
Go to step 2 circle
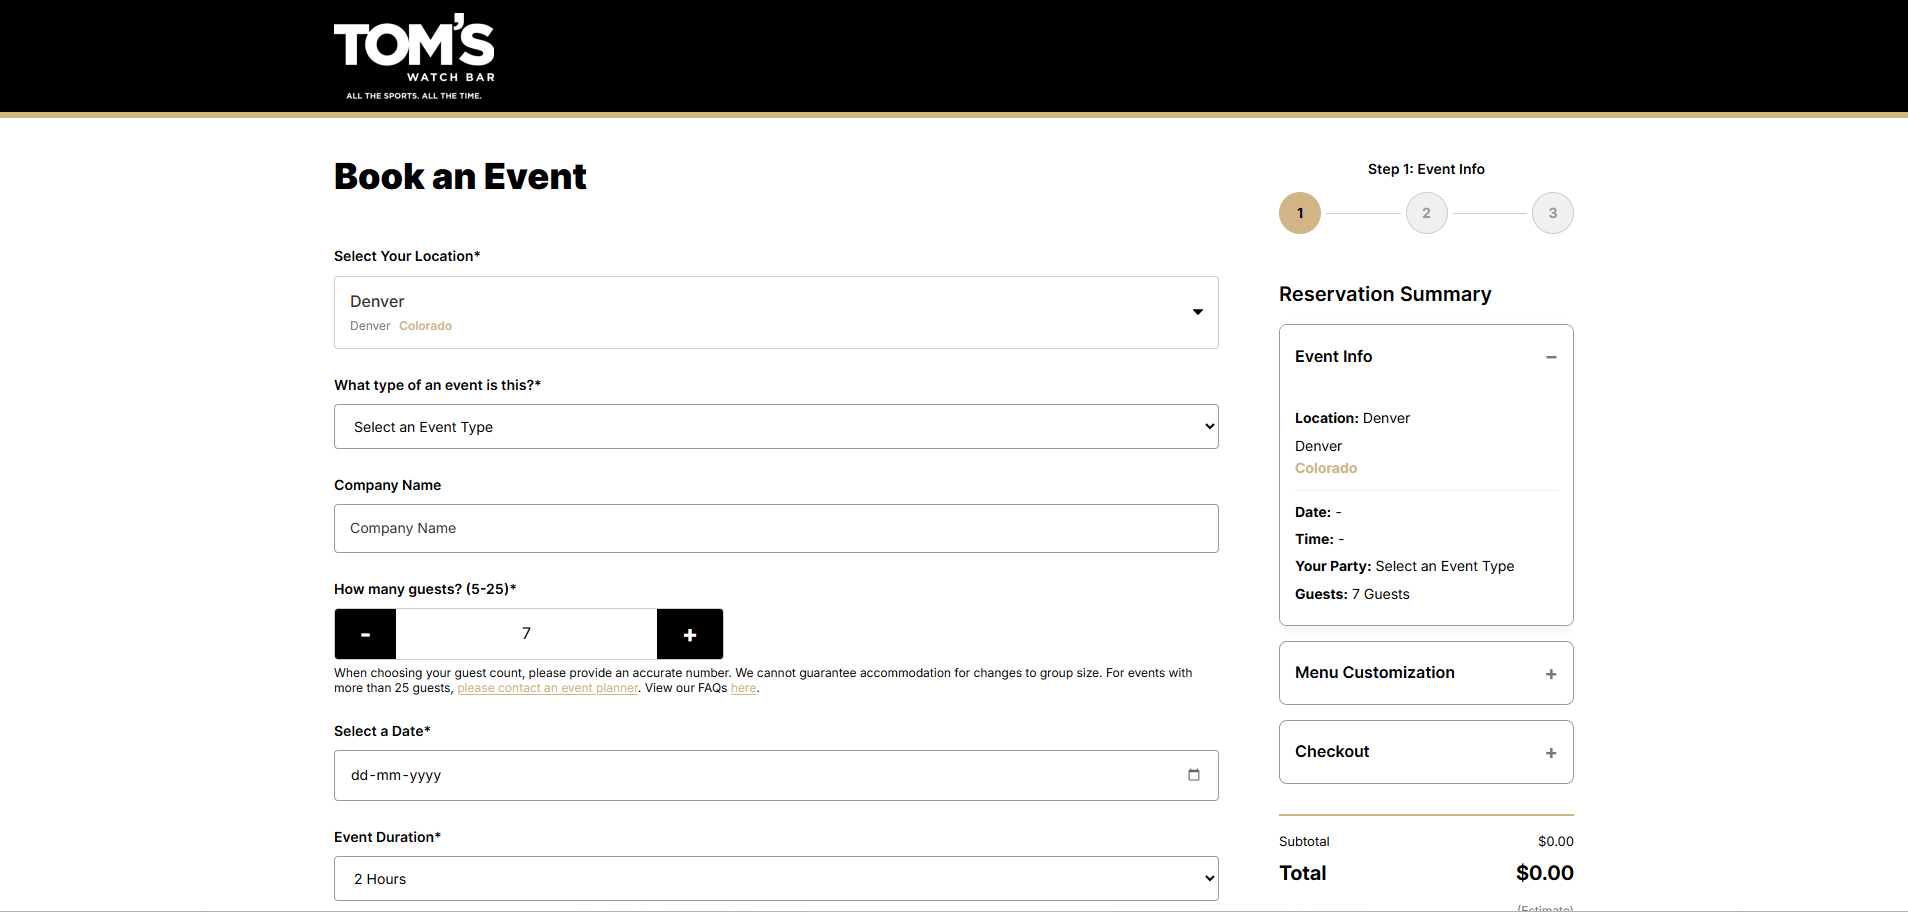(1426, 213)
